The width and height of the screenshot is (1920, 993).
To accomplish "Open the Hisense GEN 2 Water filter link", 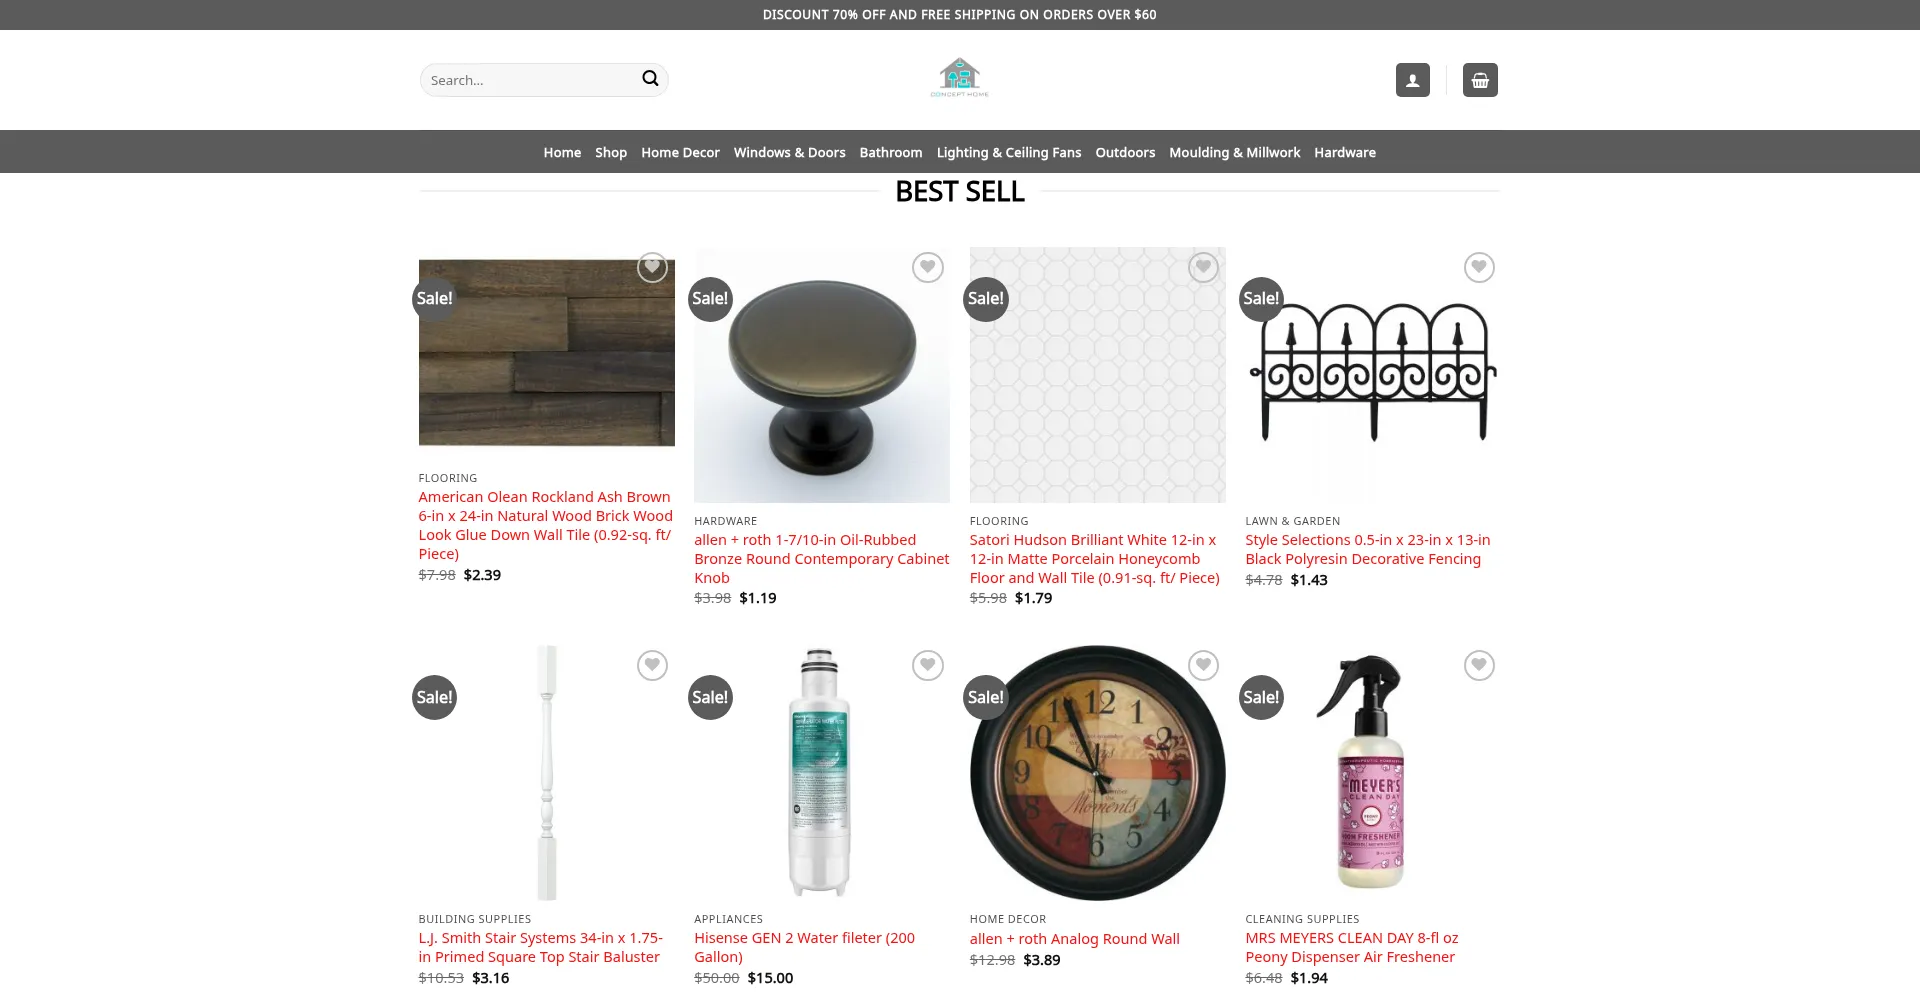I will click(805, 947).
